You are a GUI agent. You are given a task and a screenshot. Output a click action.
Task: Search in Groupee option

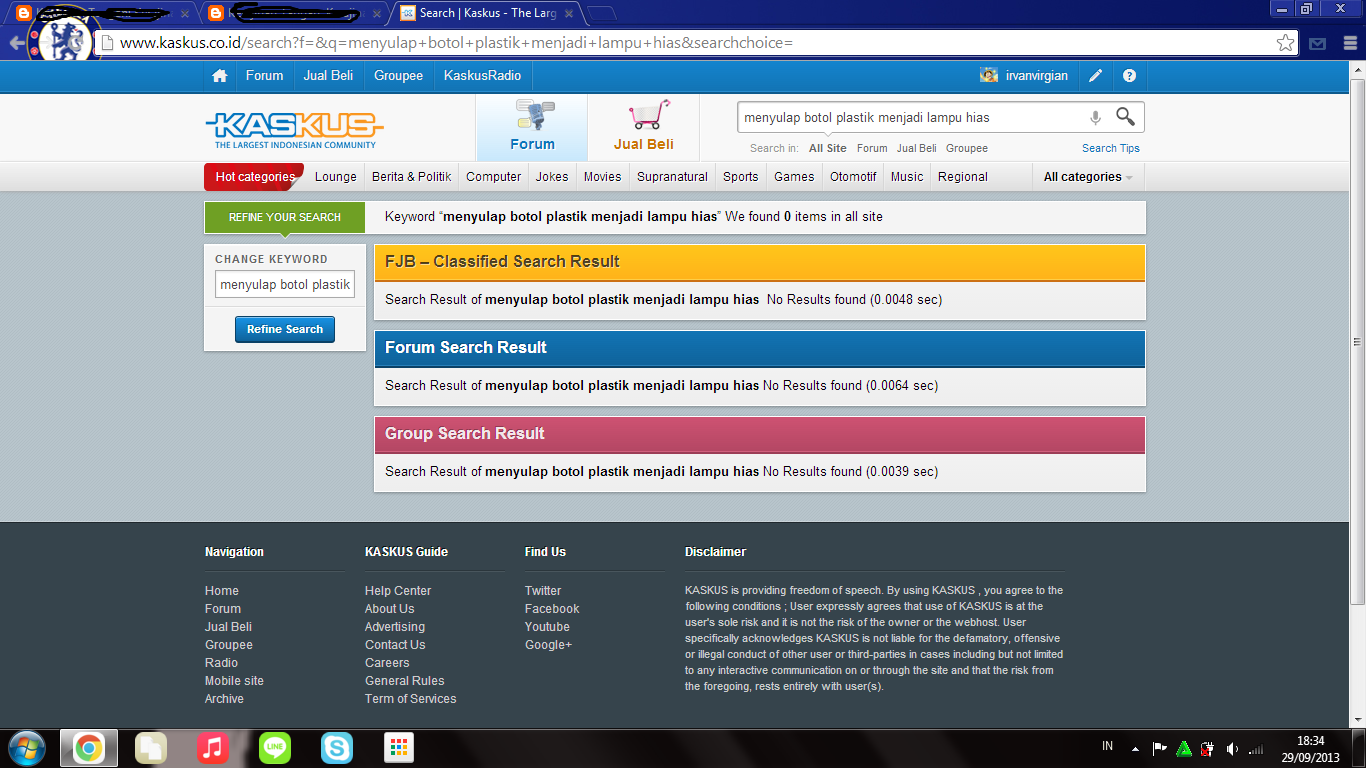tap(967, 148)
